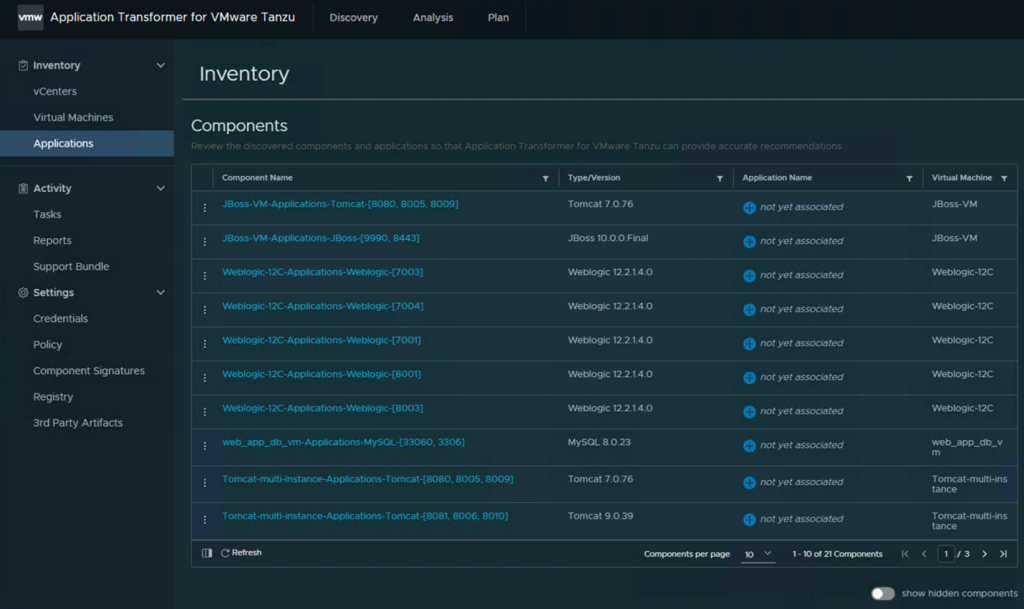The image size is (1024, 609).
Task: Open Component Signatures settings
Action: pyautogui.click(x=89, y=371)
